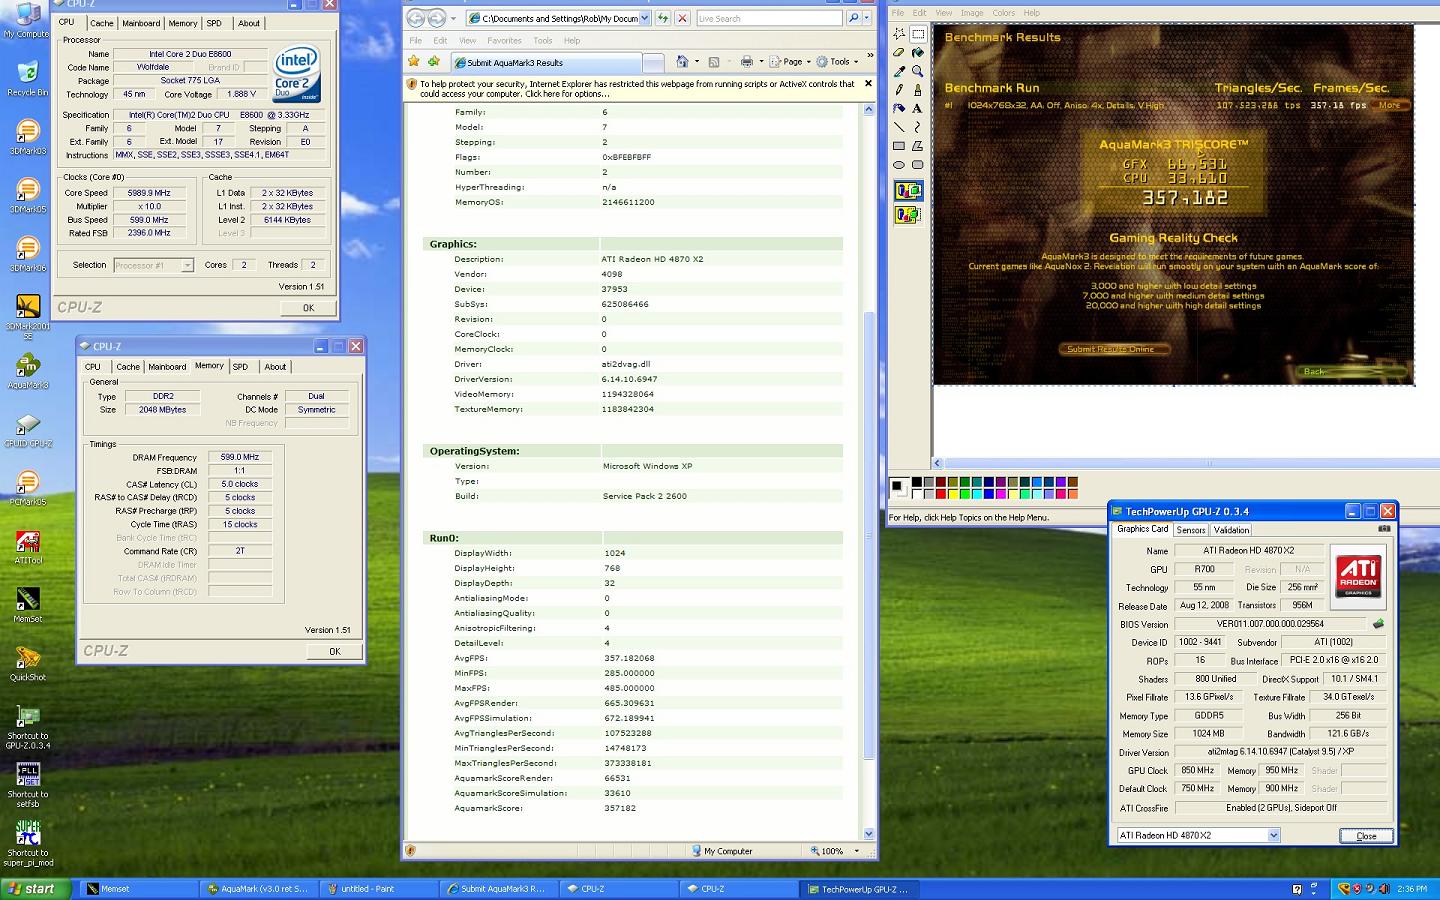Expand the Home button dropdown arrow
Image resolution: width=1440 pixels, height=900 pixels.
pos(695,62)
